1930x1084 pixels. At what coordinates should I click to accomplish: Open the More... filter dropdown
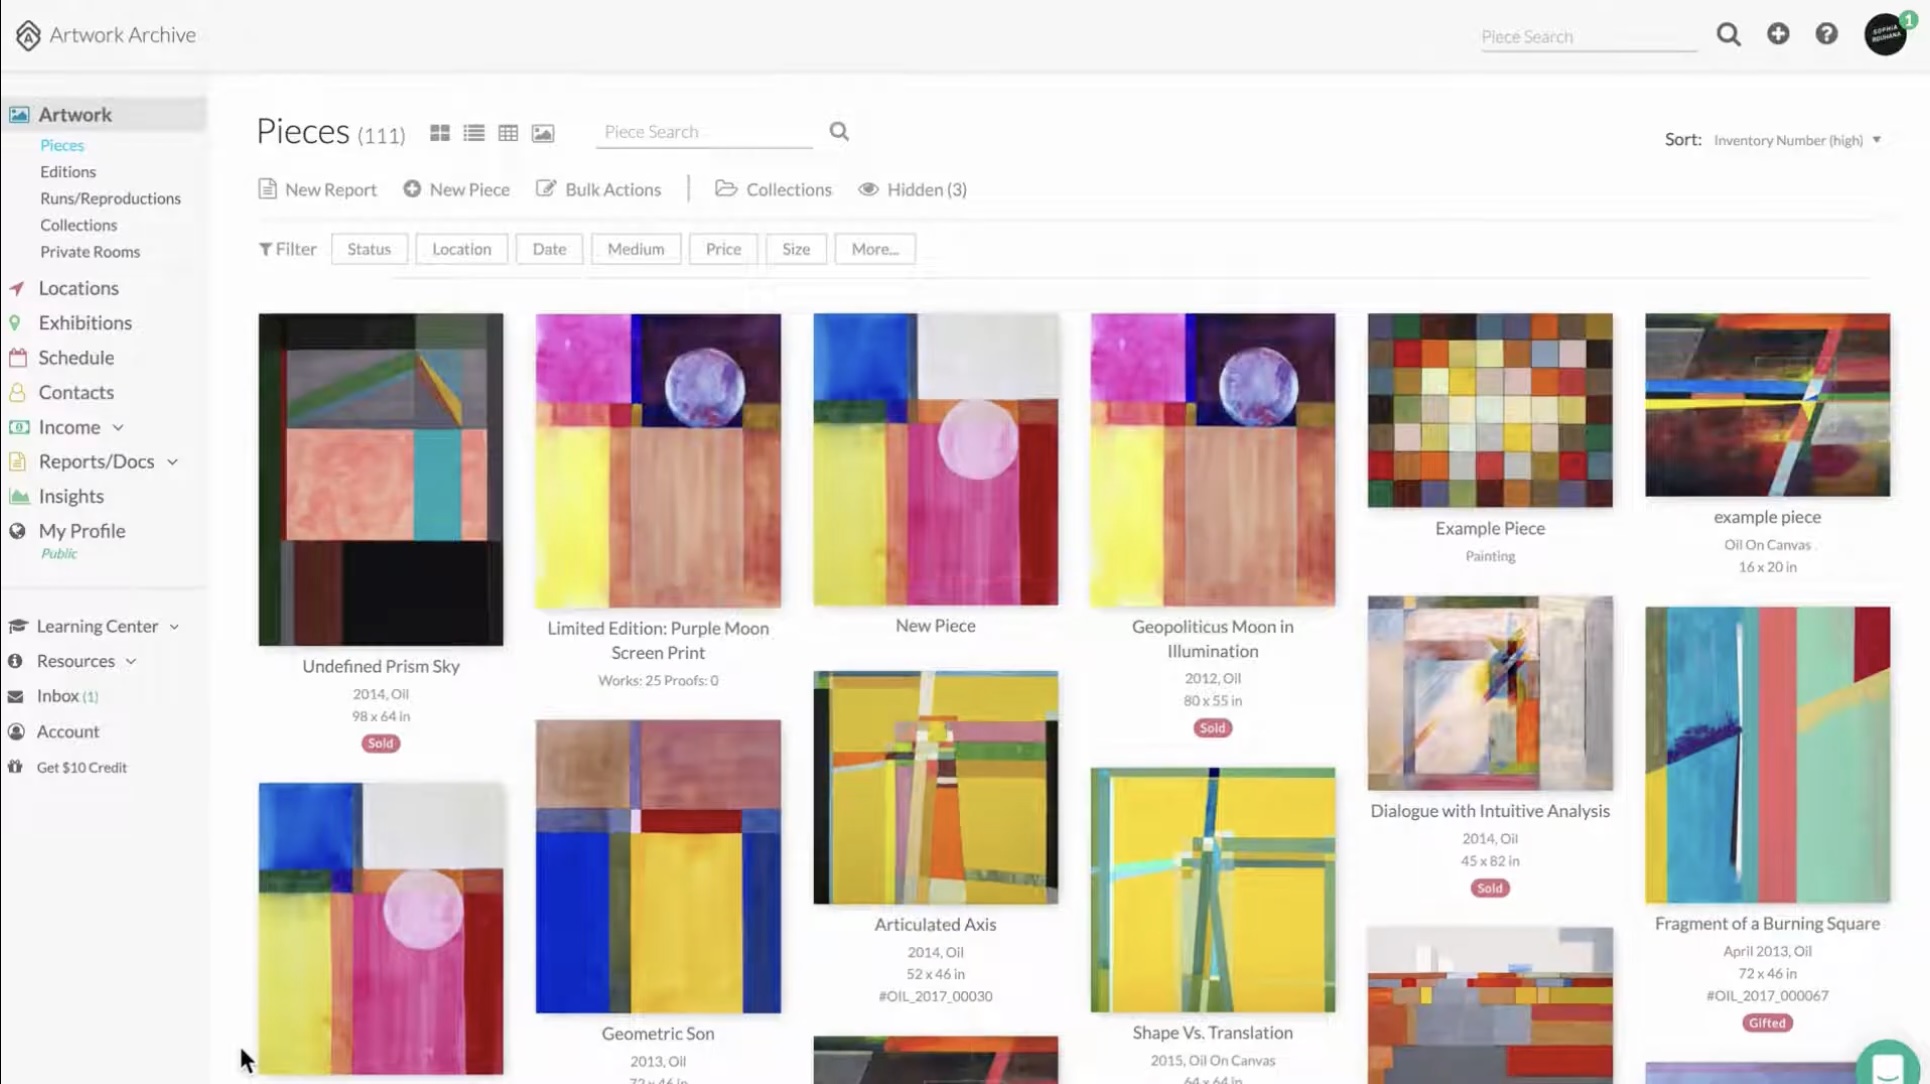click(875, 249)
